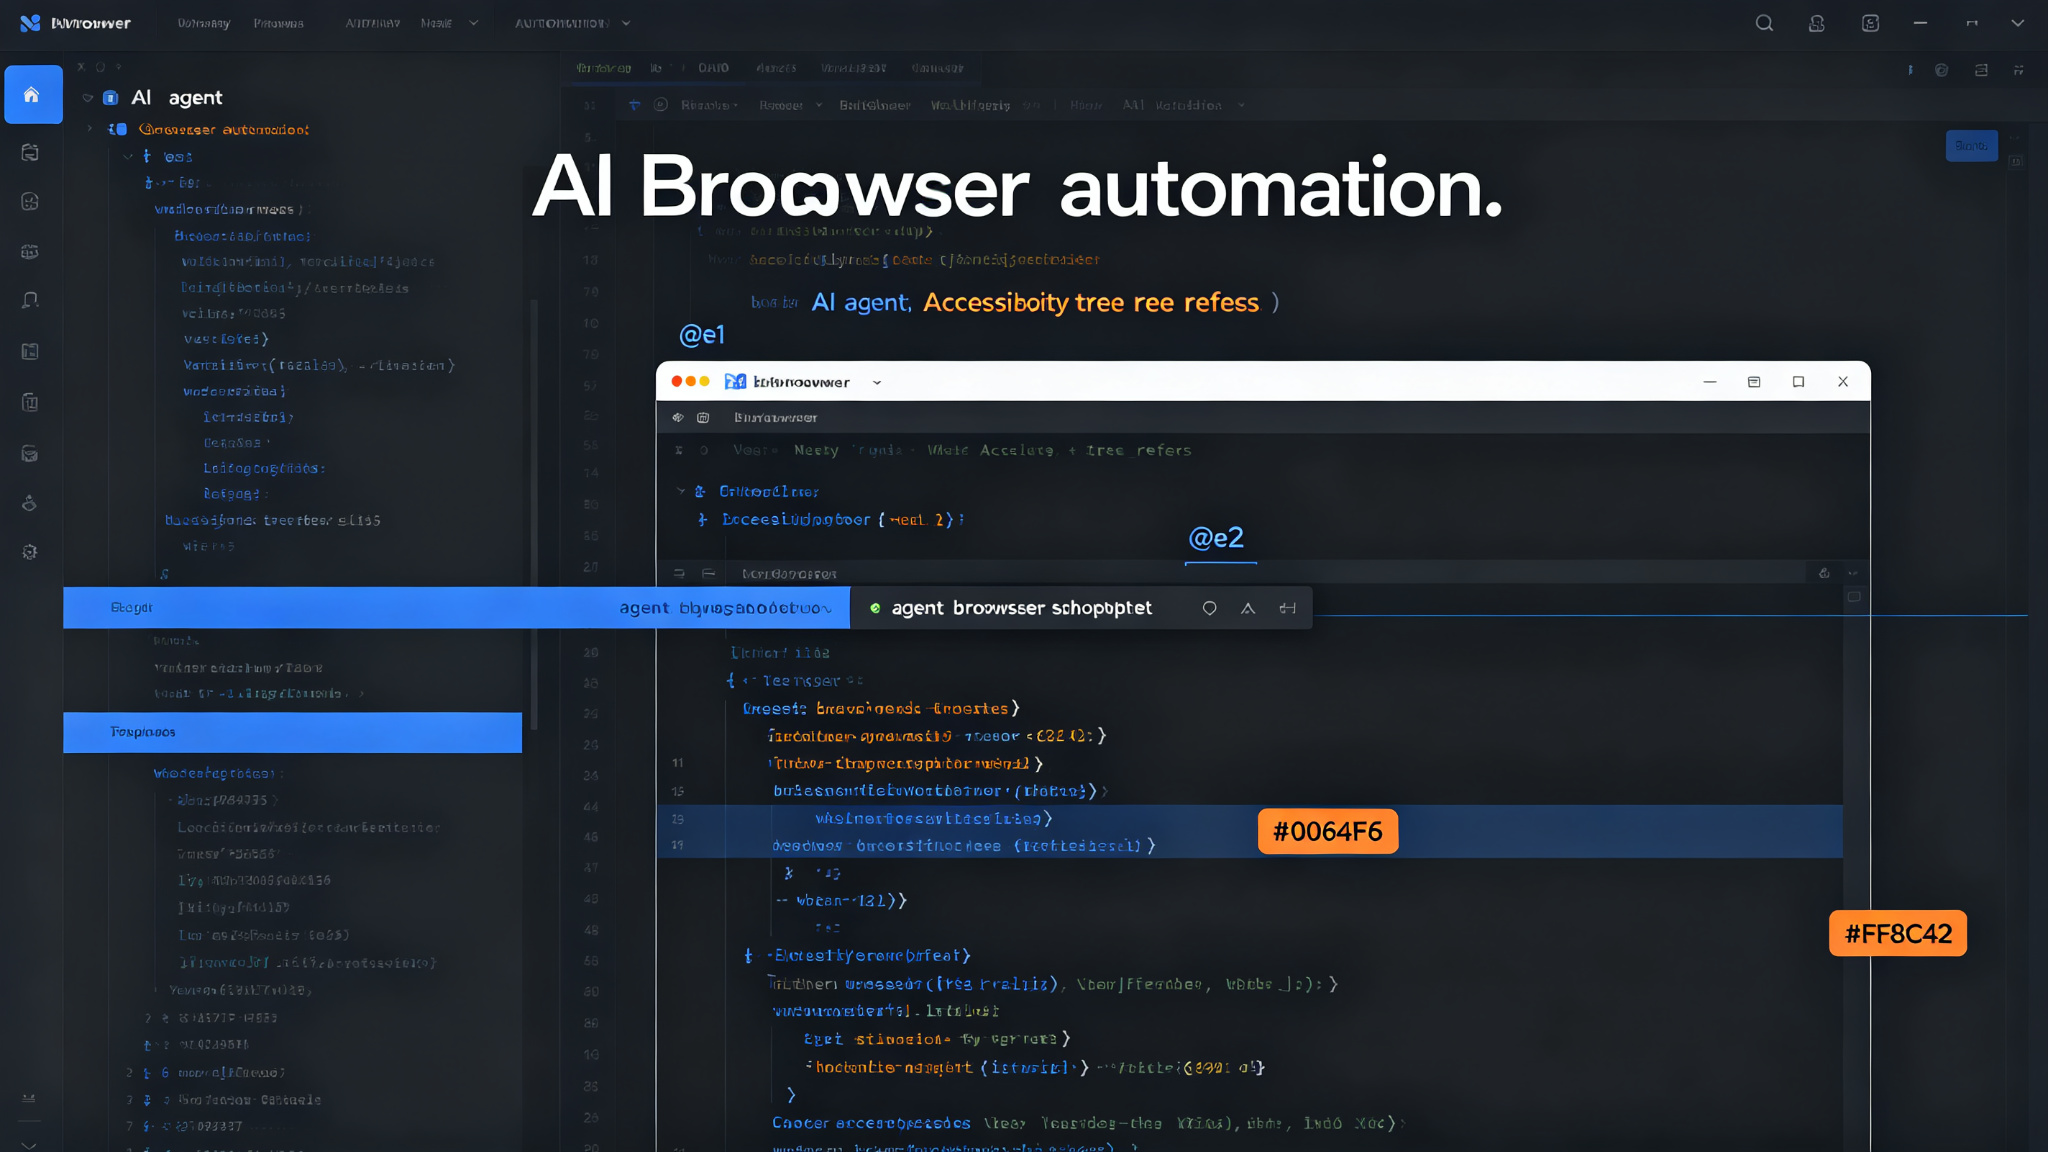Click the settings gear icon in left sidebar

coord(30,552)
